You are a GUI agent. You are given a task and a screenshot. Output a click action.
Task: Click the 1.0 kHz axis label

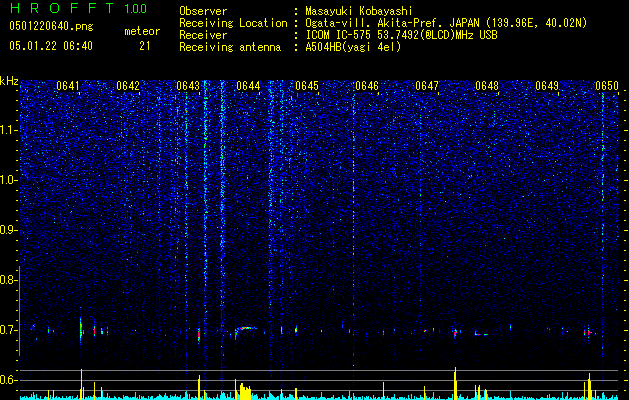(x=7, y=180)
